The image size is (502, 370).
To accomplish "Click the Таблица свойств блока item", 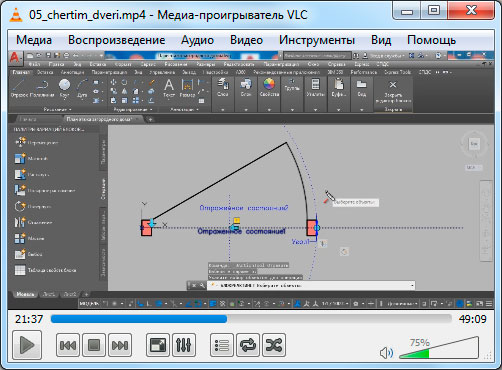I will 45,270.
